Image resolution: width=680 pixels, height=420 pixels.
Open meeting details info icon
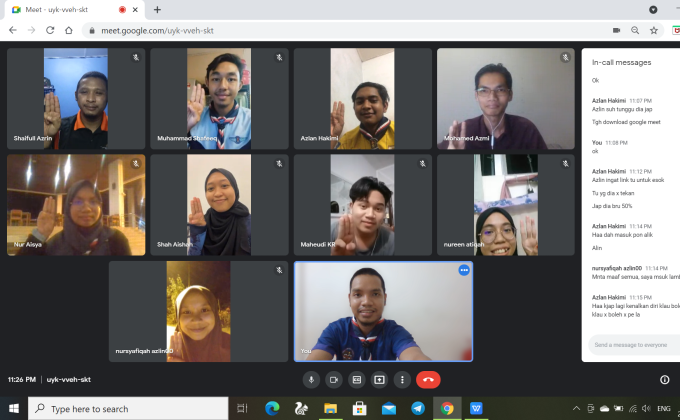pos(664,380)
